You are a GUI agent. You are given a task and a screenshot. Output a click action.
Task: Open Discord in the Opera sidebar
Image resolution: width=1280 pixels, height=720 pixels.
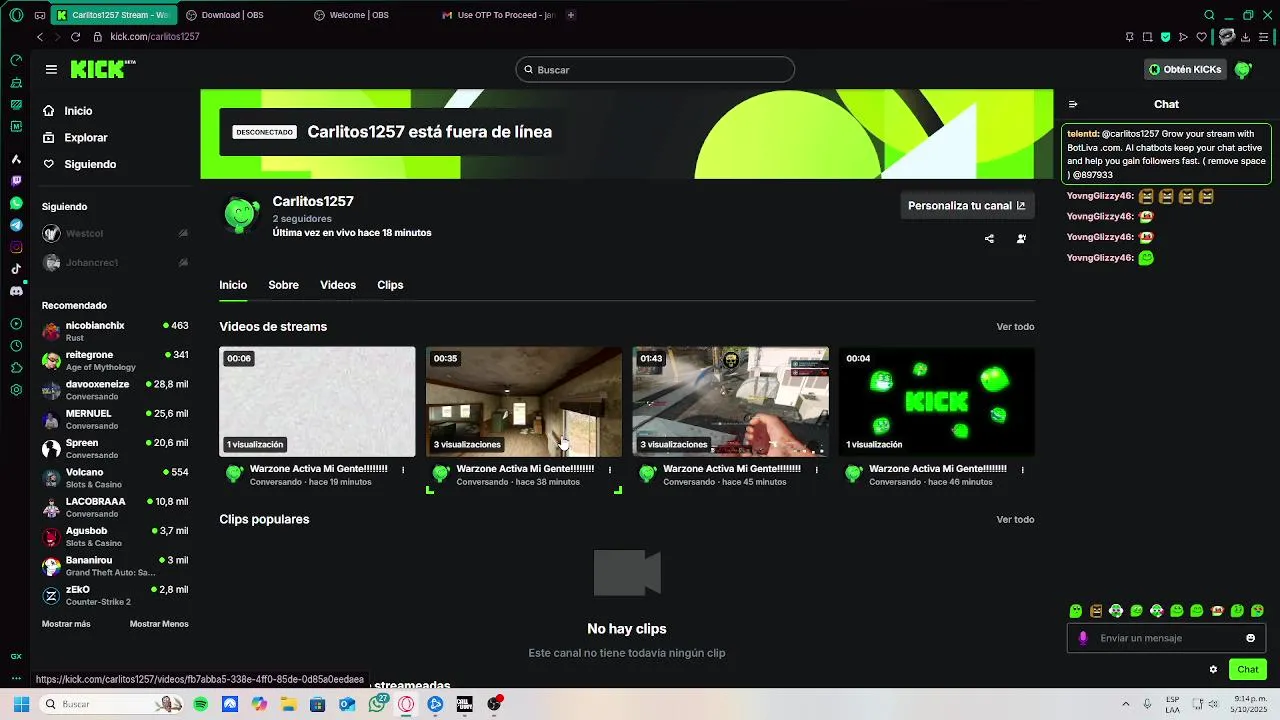[16, 291]
